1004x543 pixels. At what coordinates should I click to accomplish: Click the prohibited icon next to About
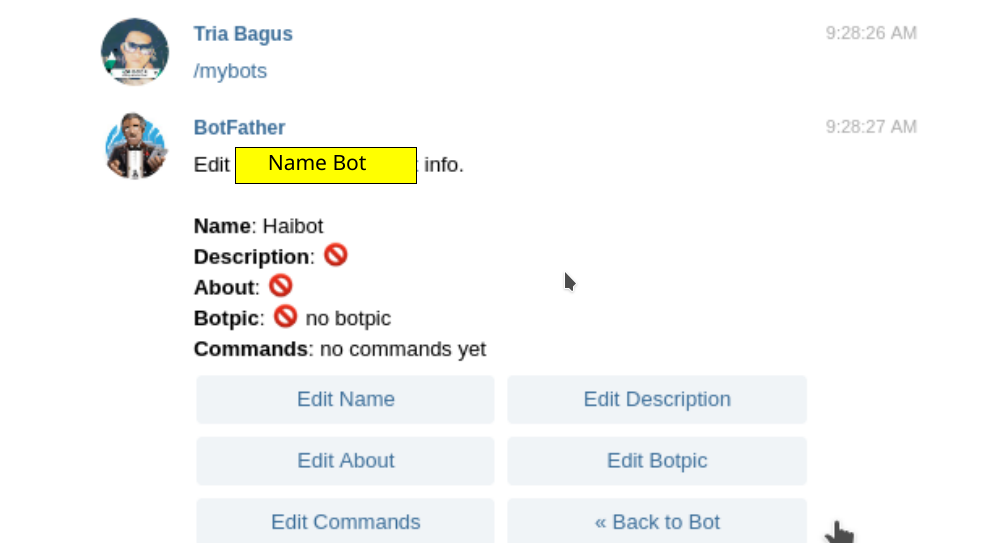(281, 287)
